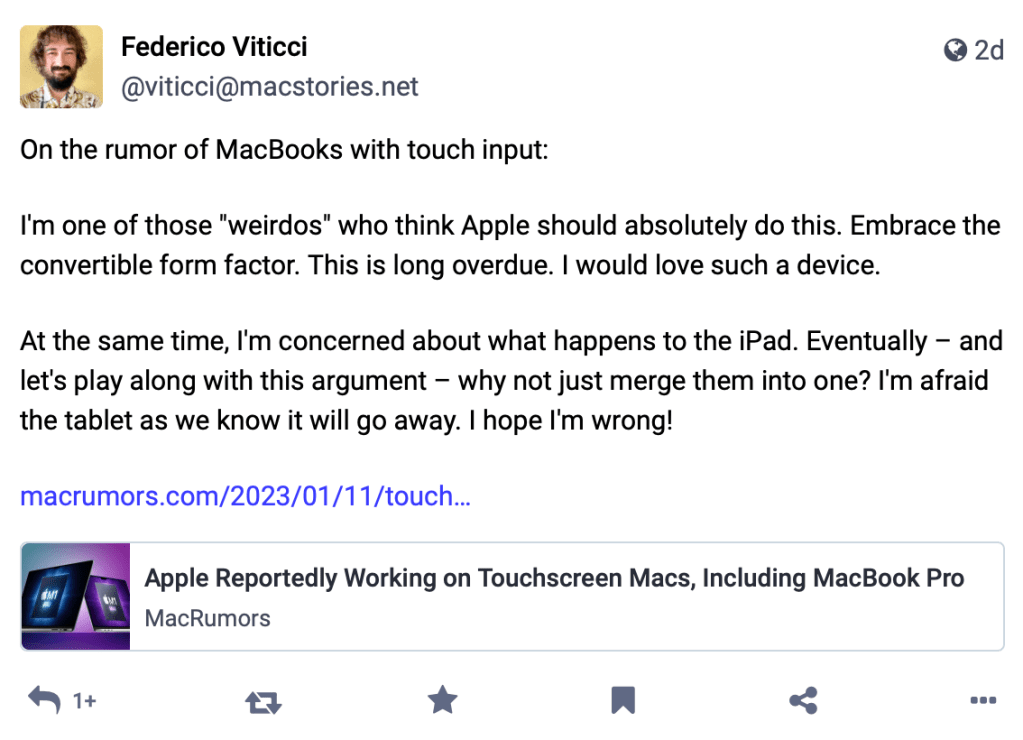Open Federico Viticci's profile avatar

(x=62, y=66)
